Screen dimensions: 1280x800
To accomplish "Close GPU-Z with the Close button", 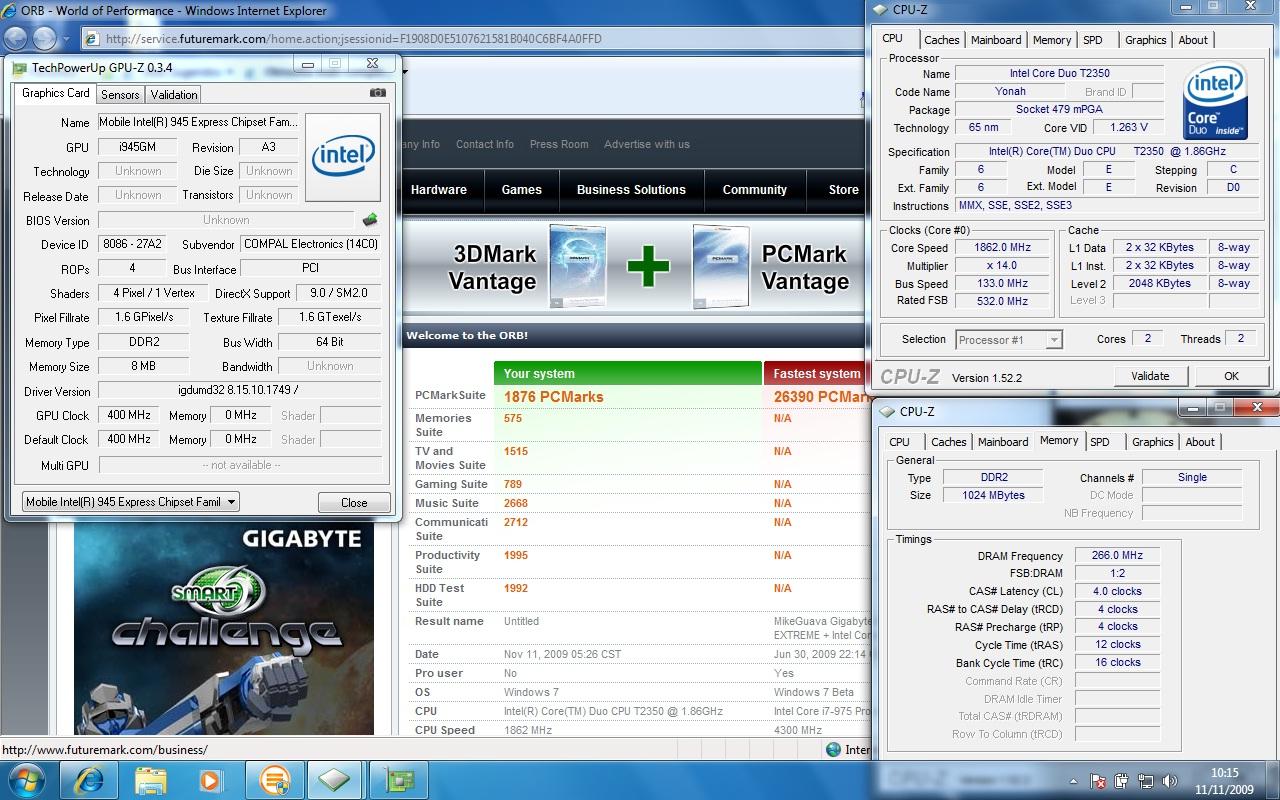I will [x=354, y=502].
